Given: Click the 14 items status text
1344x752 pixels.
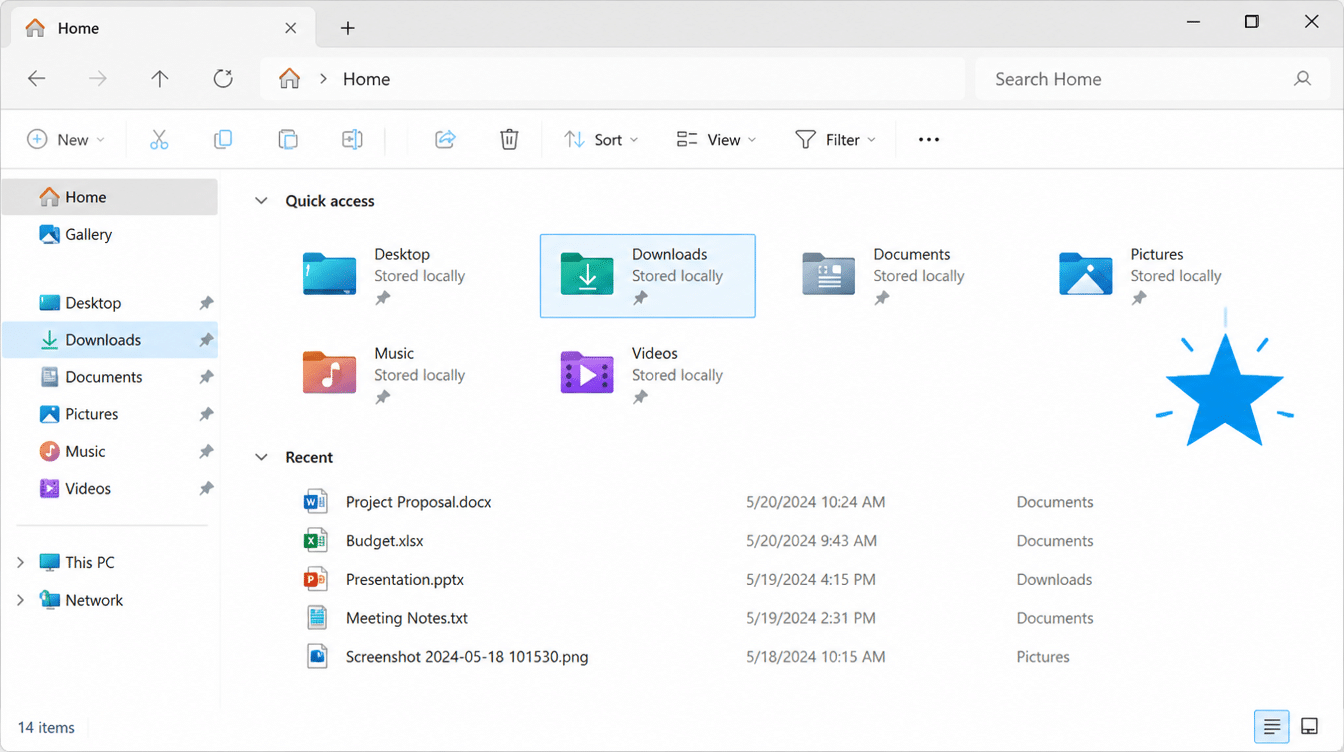Looking at the screenshot, I should [x=46, y=727].
